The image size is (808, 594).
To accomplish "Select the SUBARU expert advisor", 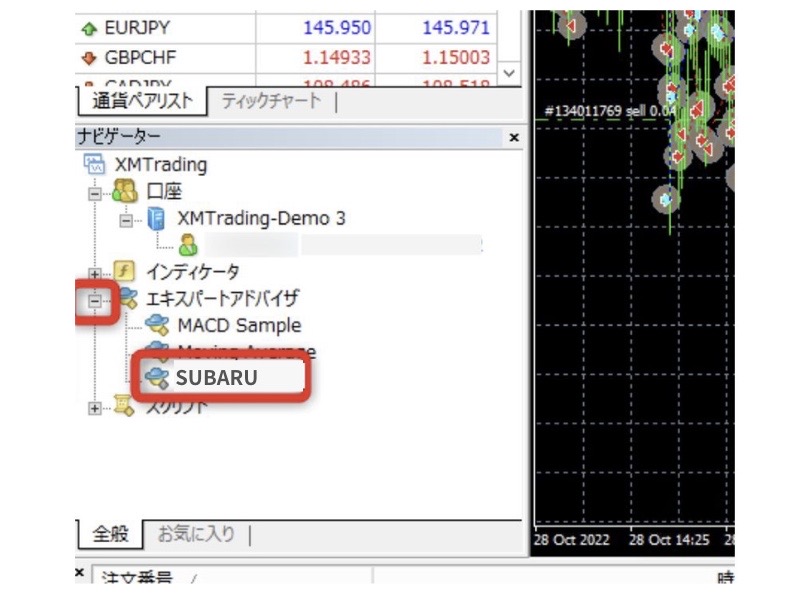I will pos(216,378).
